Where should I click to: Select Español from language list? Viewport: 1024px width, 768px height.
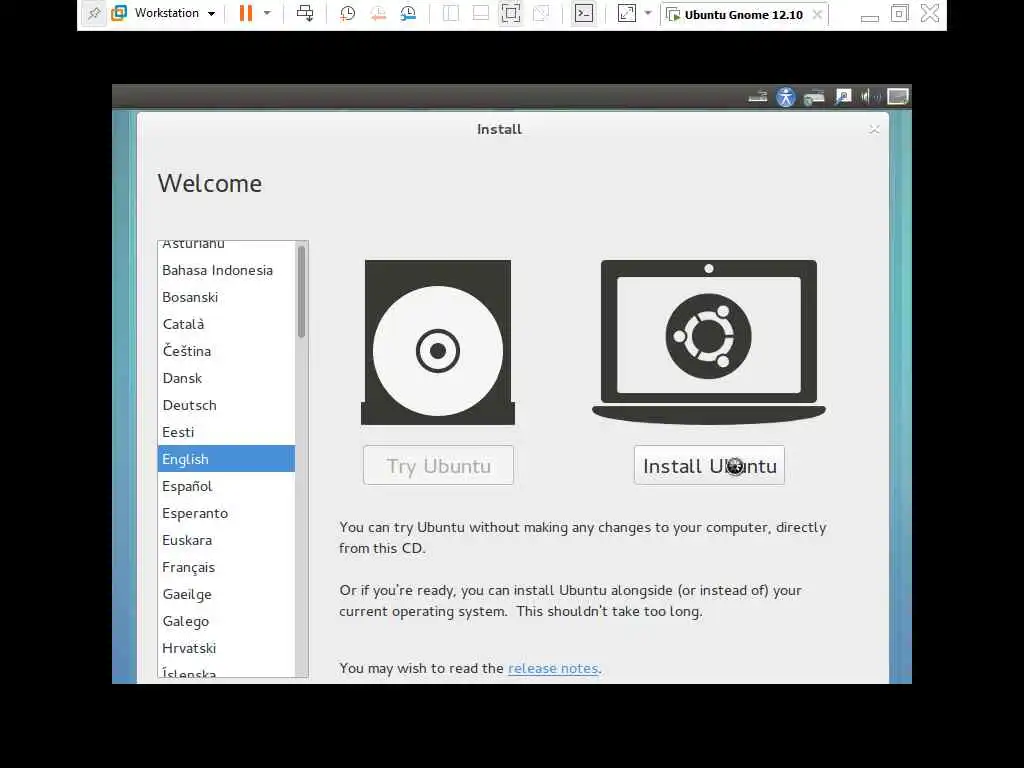(x=227, y=486)
